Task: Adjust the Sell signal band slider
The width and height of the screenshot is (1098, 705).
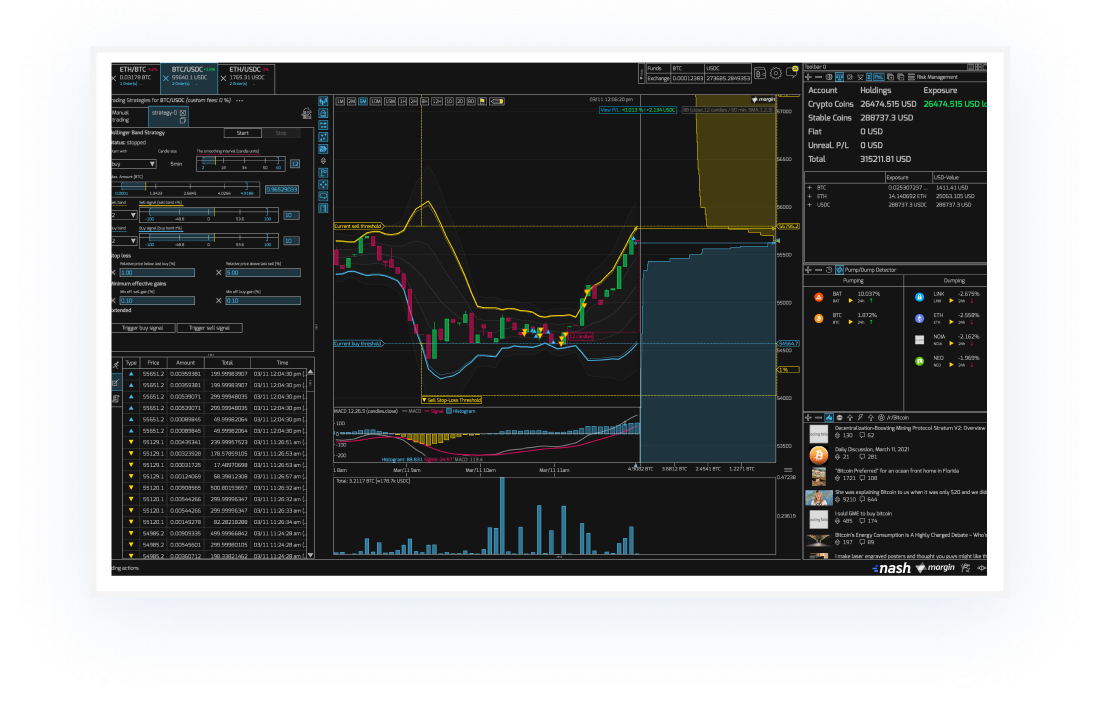Action: pyautogui.click(x=209, y=215)
